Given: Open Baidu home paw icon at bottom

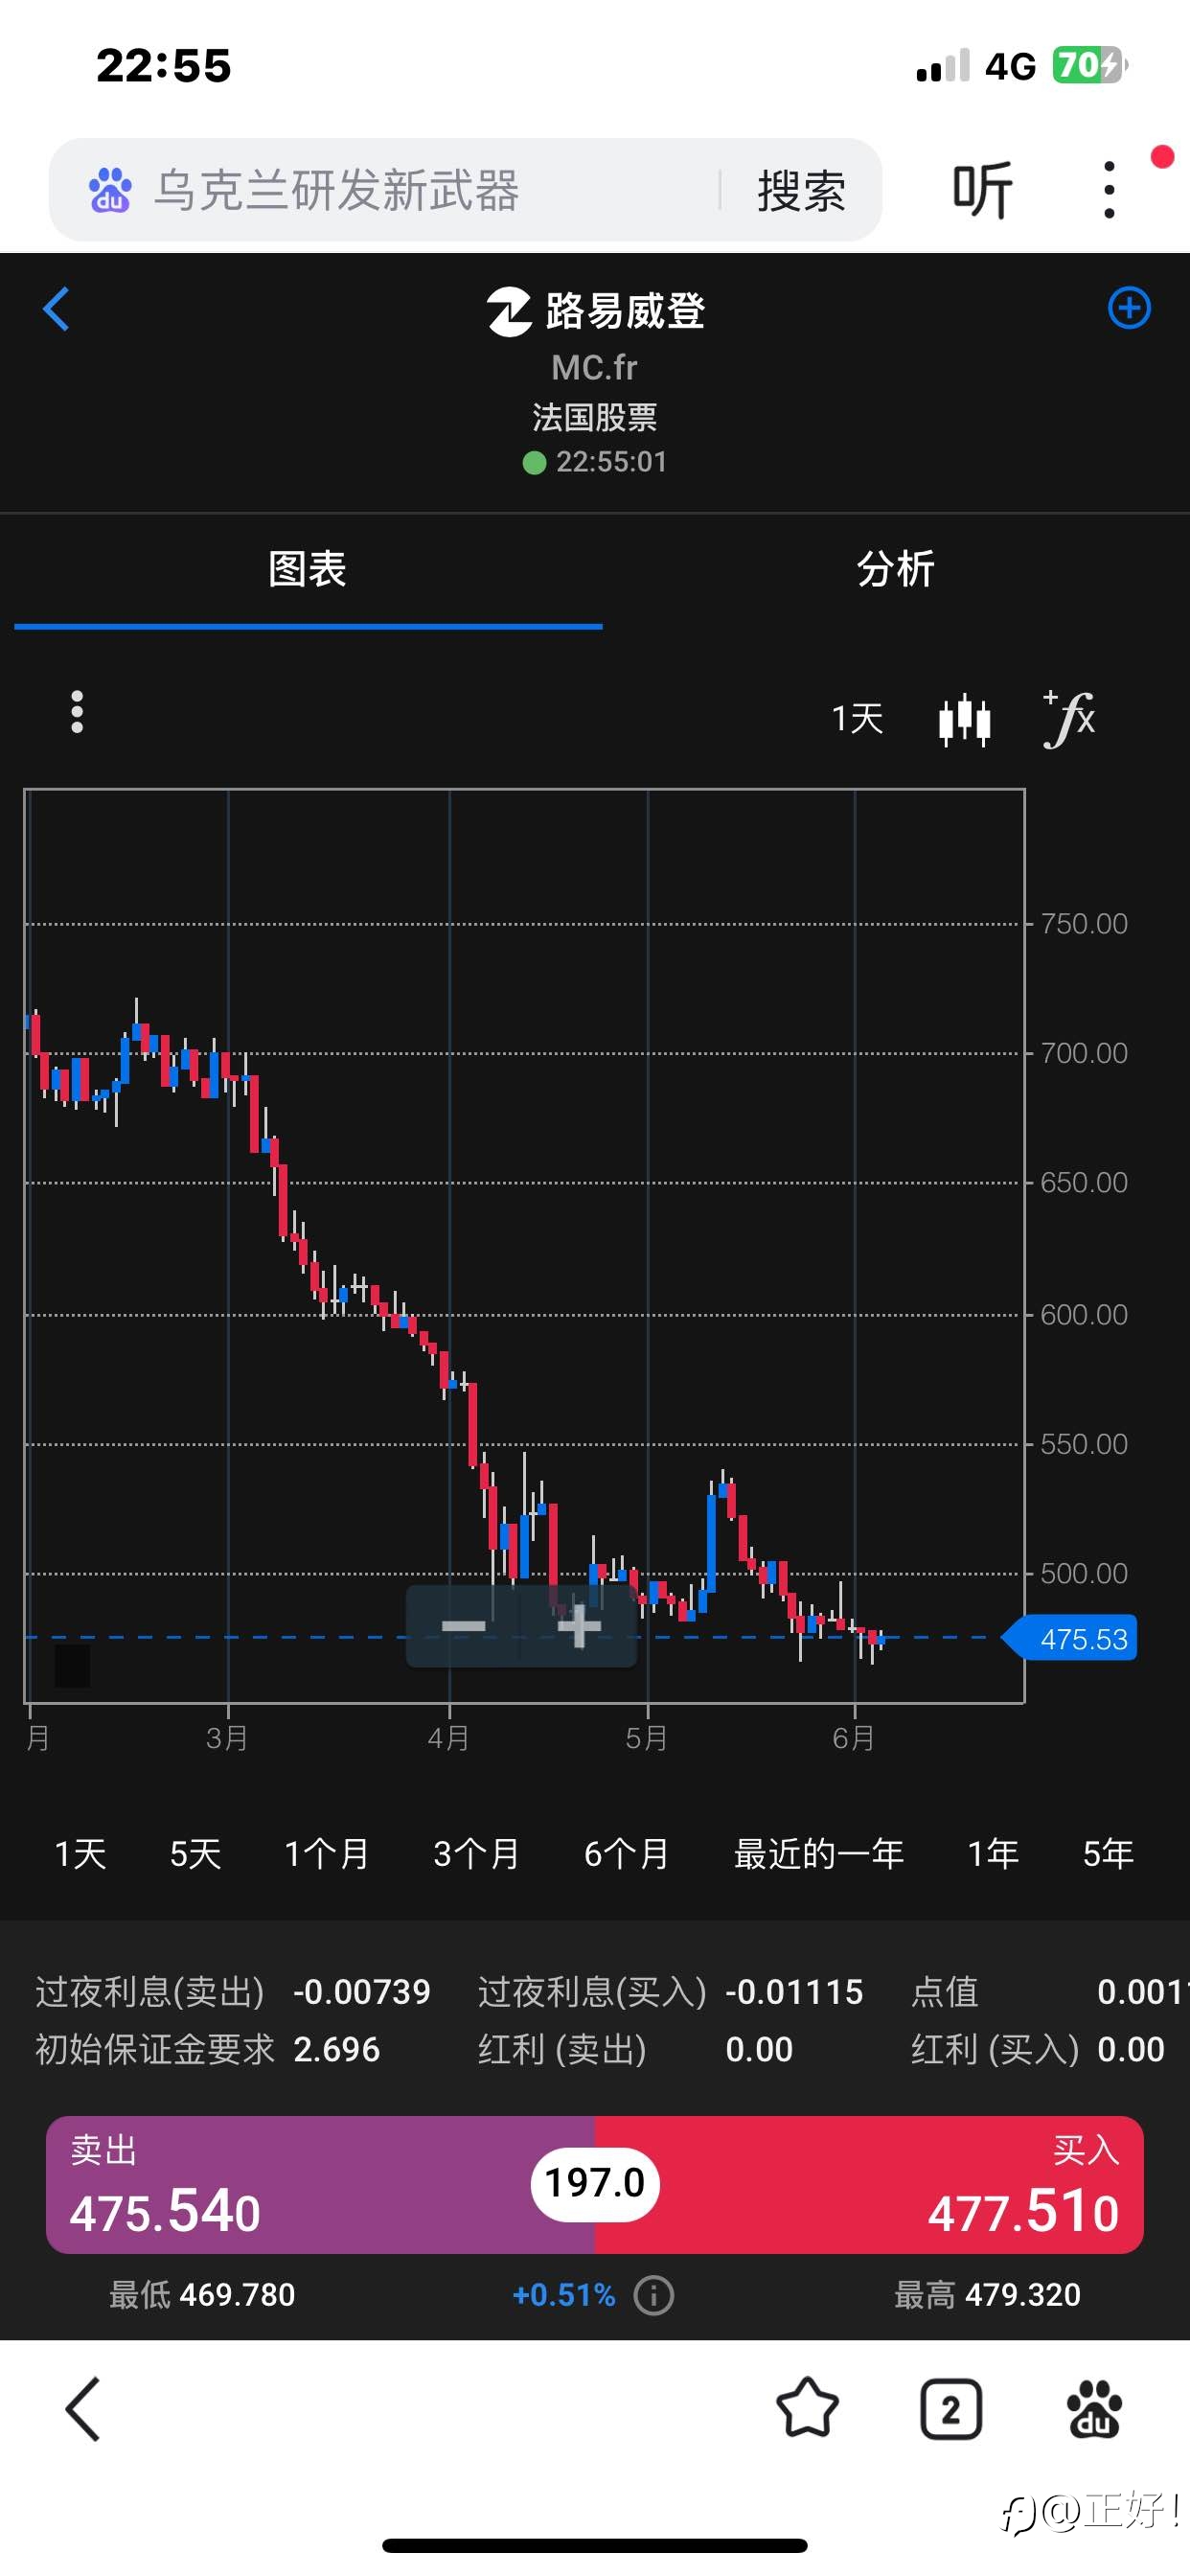Looking at the screenshot, I should 1094,2410.
